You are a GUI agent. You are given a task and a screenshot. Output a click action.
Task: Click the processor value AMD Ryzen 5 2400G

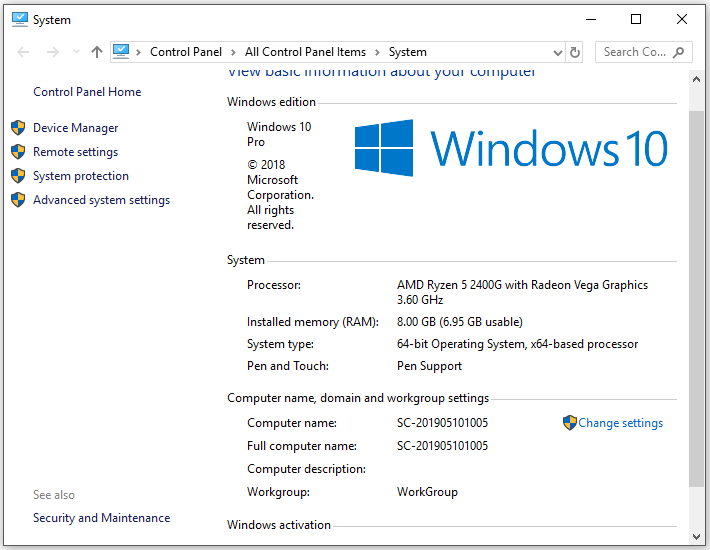pyautogui.click(x=522, y=292)
